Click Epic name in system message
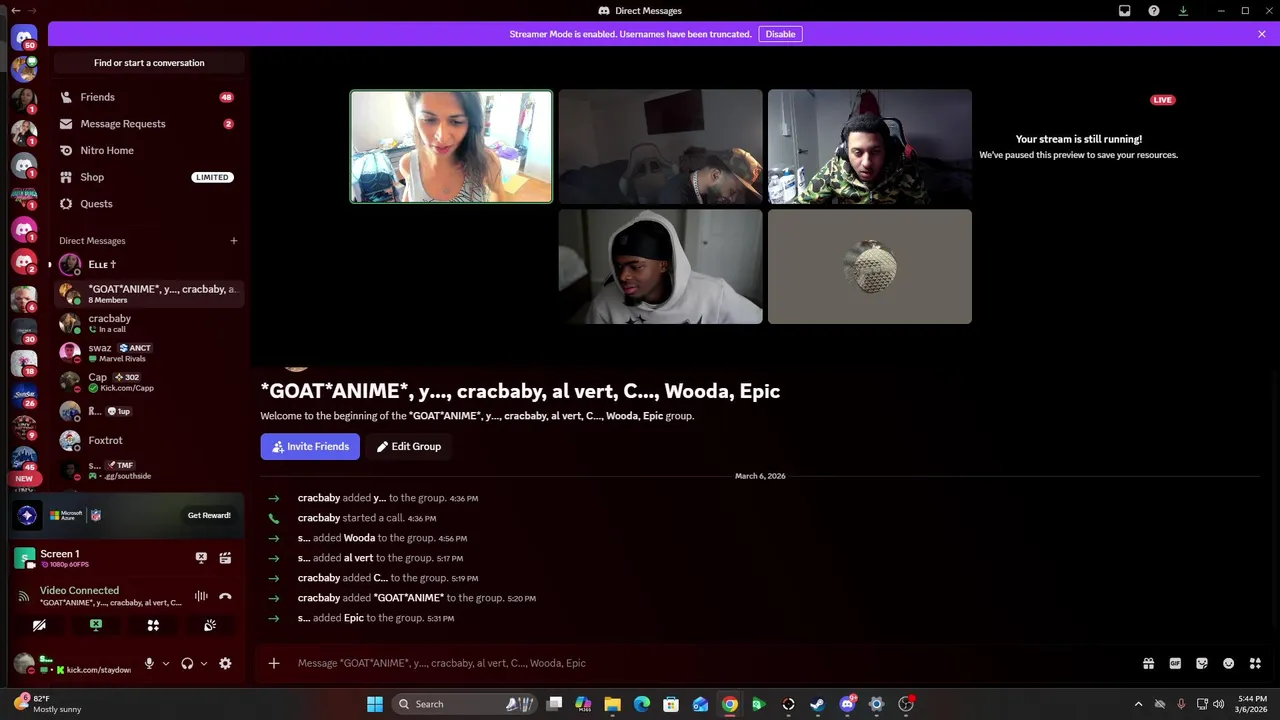 353,618
